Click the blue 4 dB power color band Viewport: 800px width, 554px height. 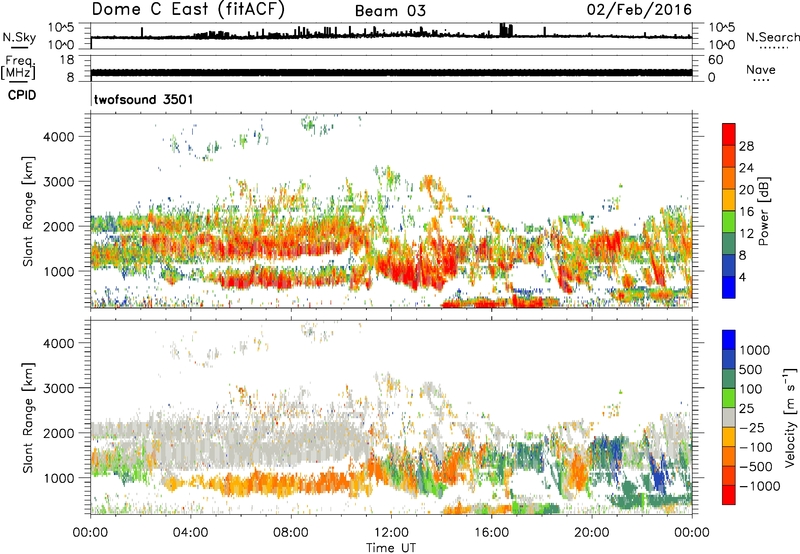[729, 287]
